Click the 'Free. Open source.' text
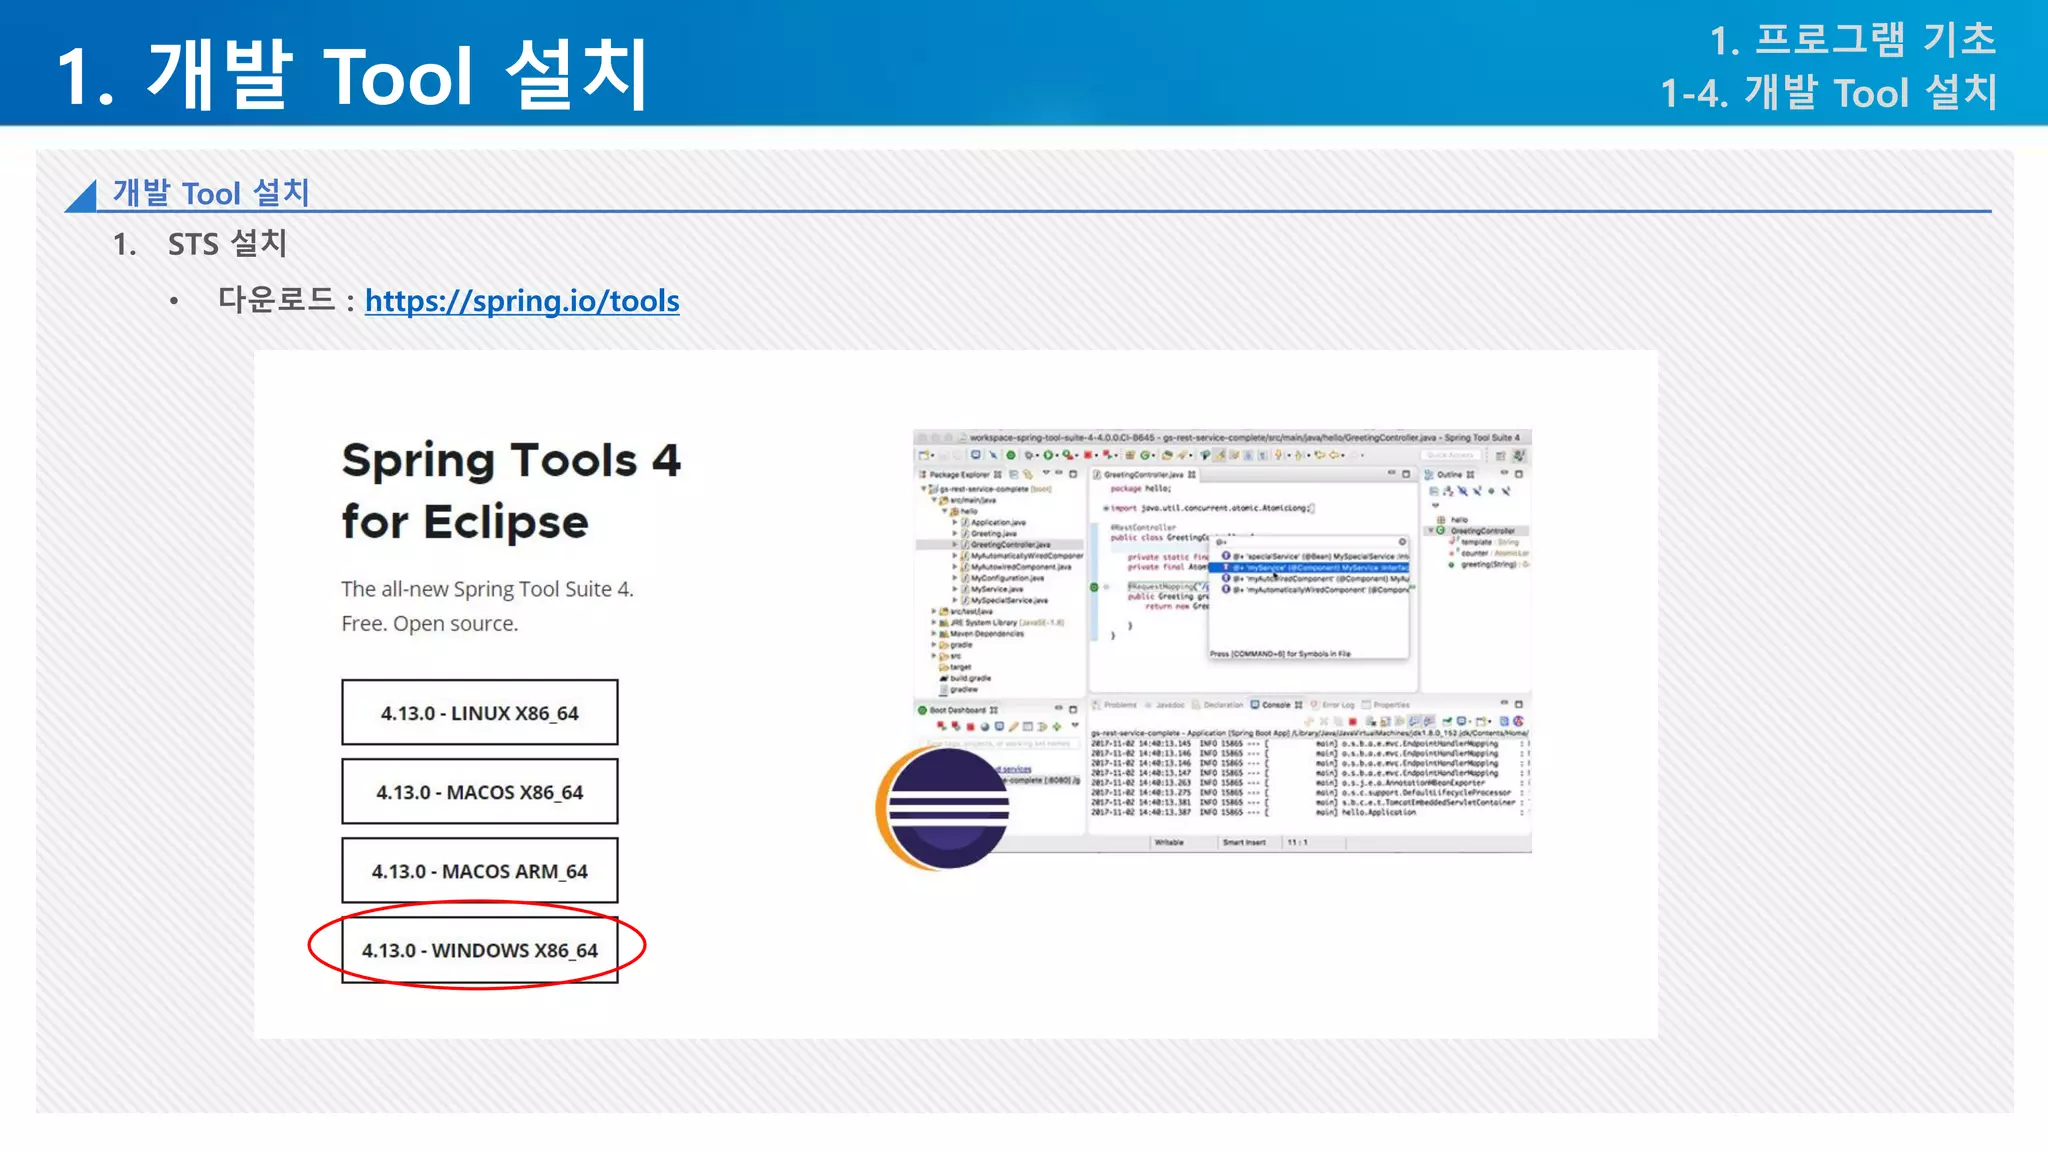The width and height of the screenshot is (2048, 1152). coord(430,623)
